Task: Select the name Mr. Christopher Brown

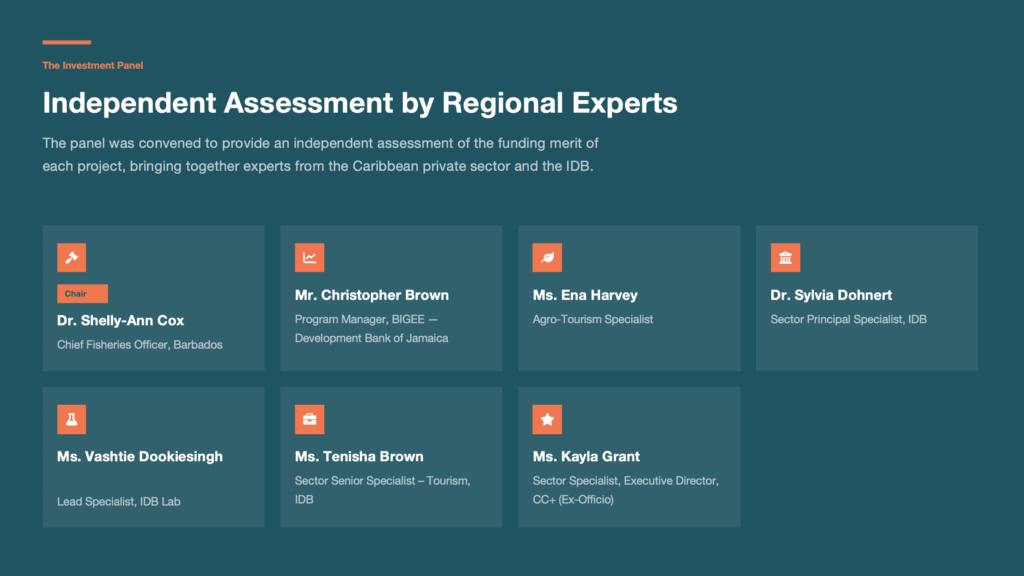Action: pyautogui.click(x=371, y=295)
